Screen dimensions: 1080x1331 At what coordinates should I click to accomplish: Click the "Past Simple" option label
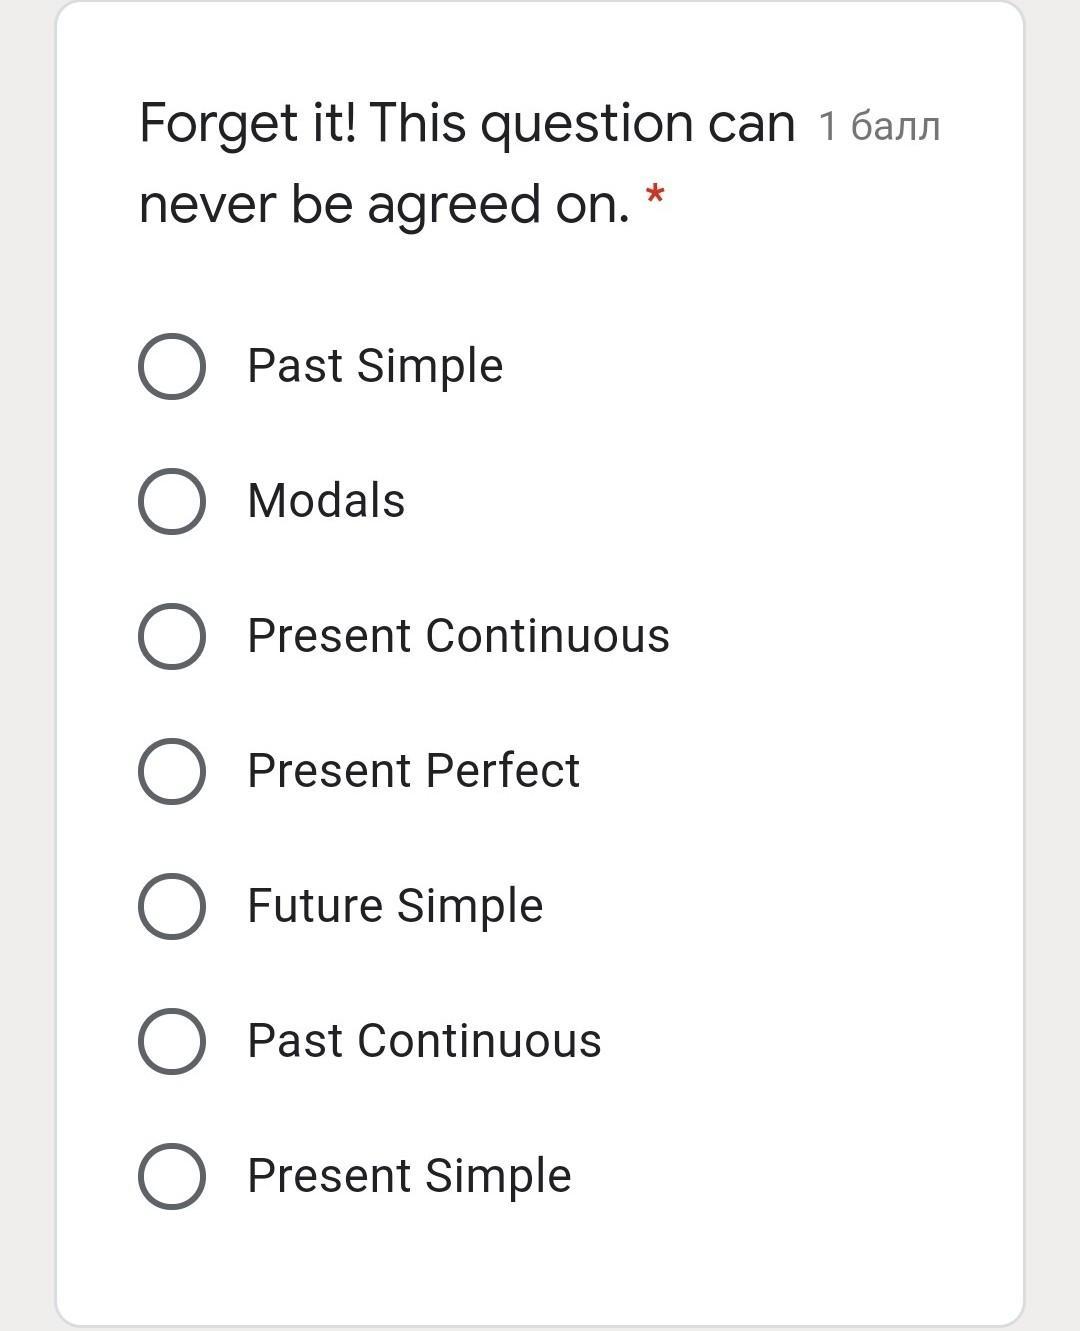[375, 366]
